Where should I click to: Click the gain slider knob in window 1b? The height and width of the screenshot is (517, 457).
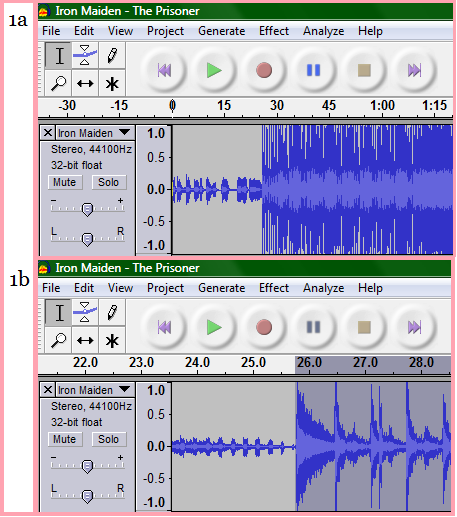point(87,467)
